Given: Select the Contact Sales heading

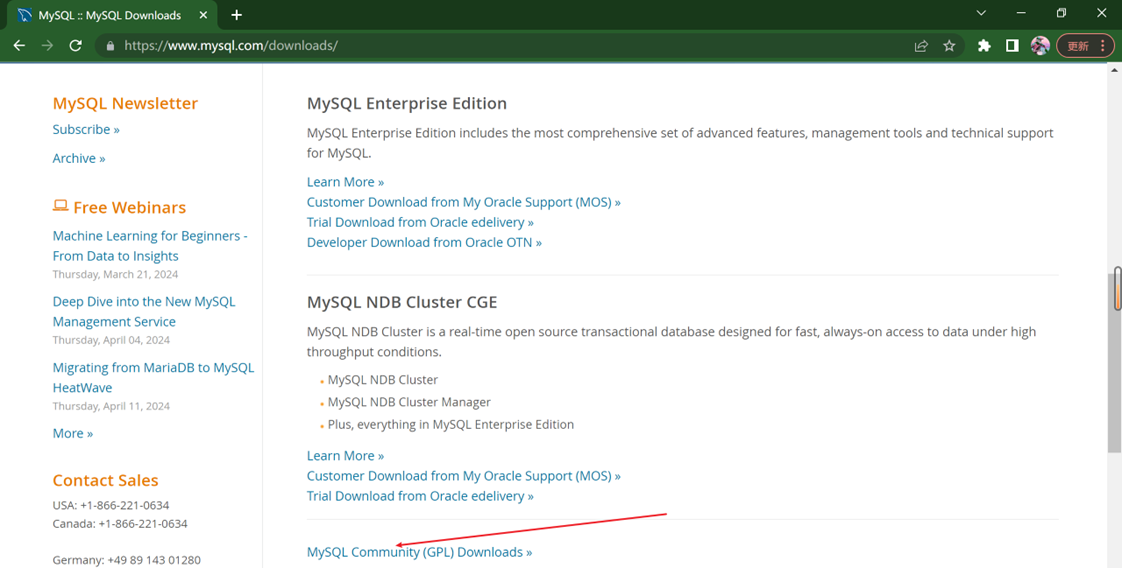Looking at the screenshot, I should pos(105,480).
